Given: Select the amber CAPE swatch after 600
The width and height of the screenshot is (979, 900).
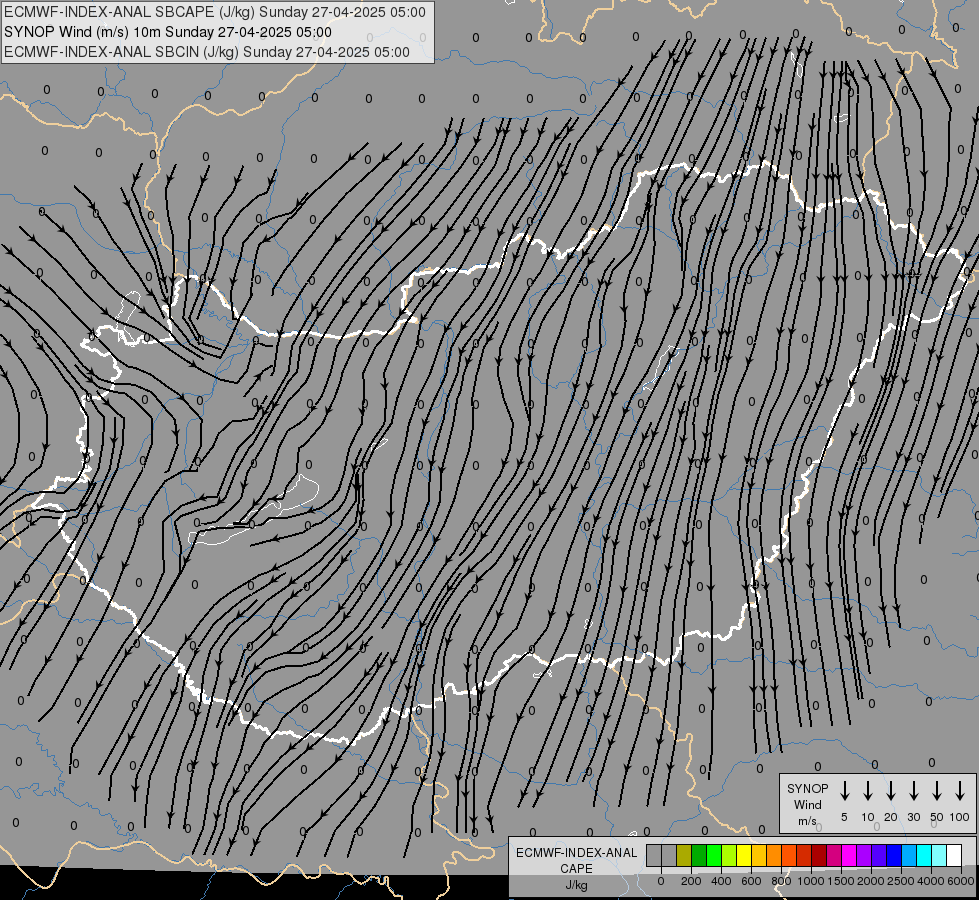Looking at the screenshot, I should coord(759,855).
